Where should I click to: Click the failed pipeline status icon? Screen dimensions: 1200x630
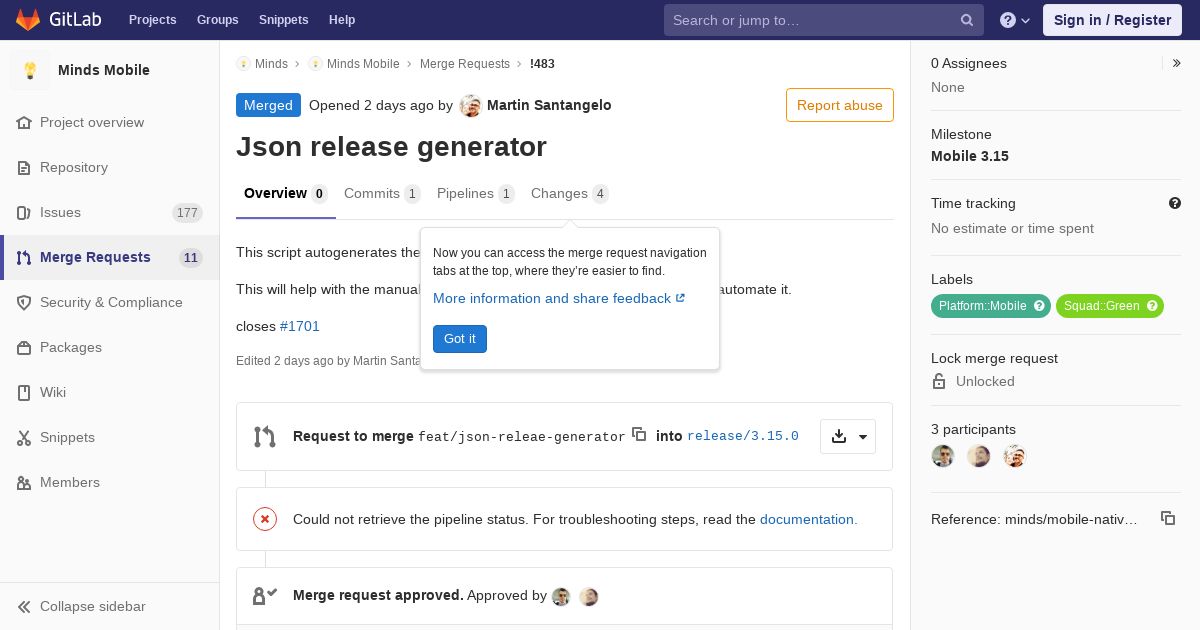pyautogui.click(x=265, y=518)
